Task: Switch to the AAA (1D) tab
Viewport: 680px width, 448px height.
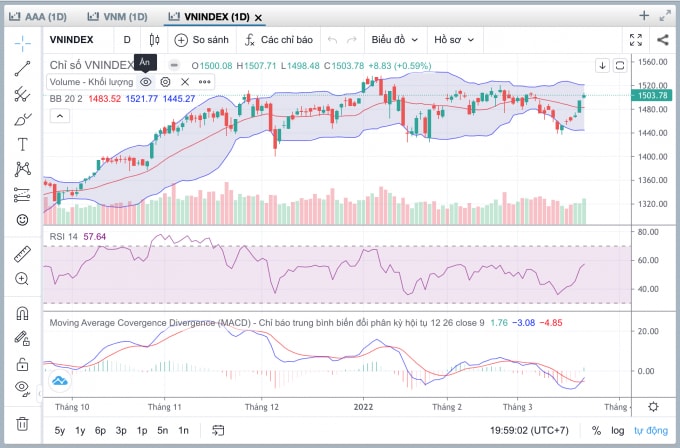Action: tap(38, 17)
